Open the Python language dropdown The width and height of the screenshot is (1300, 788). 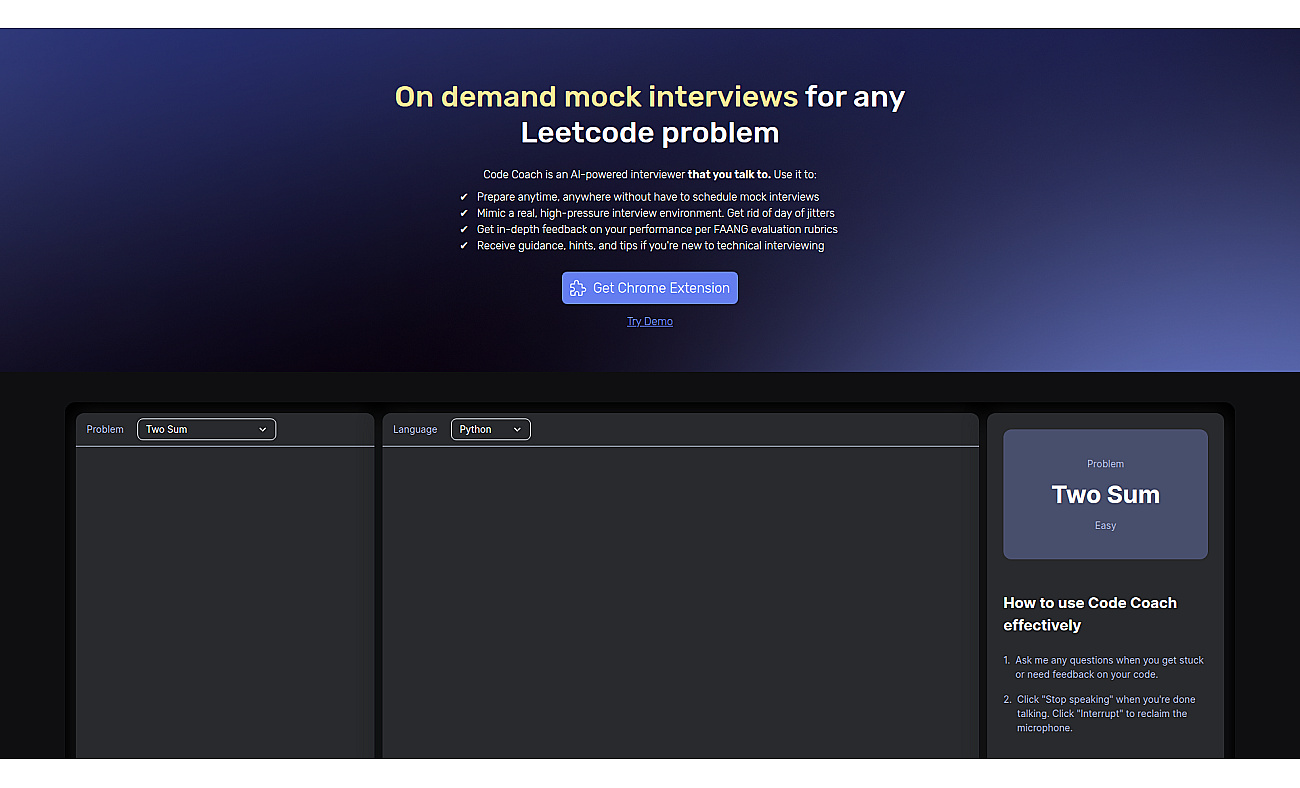[491, 429]
